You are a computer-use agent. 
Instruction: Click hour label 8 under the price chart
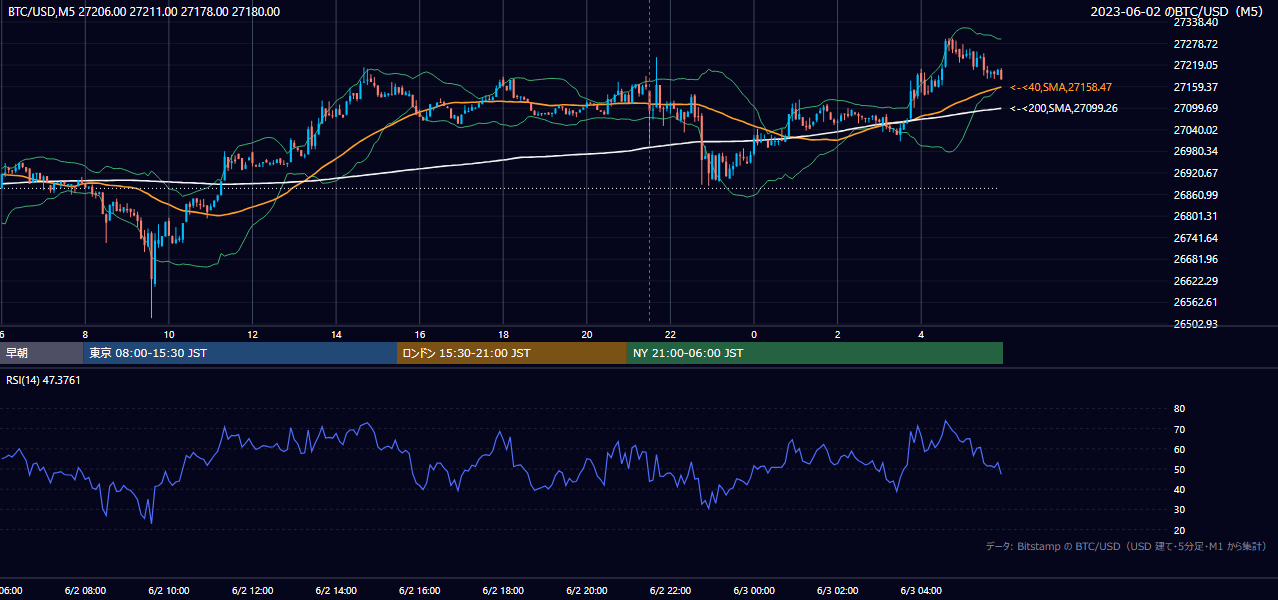click(85, 334)
